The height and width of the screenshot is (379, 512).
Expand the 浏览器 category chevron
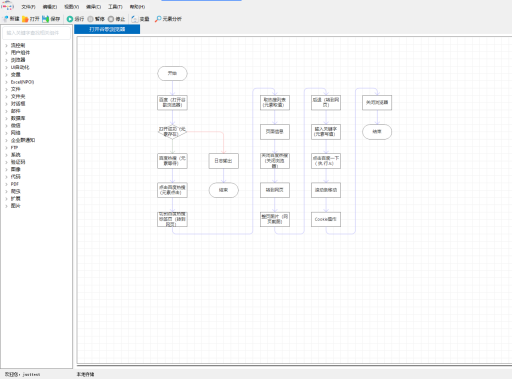[6, 60]
